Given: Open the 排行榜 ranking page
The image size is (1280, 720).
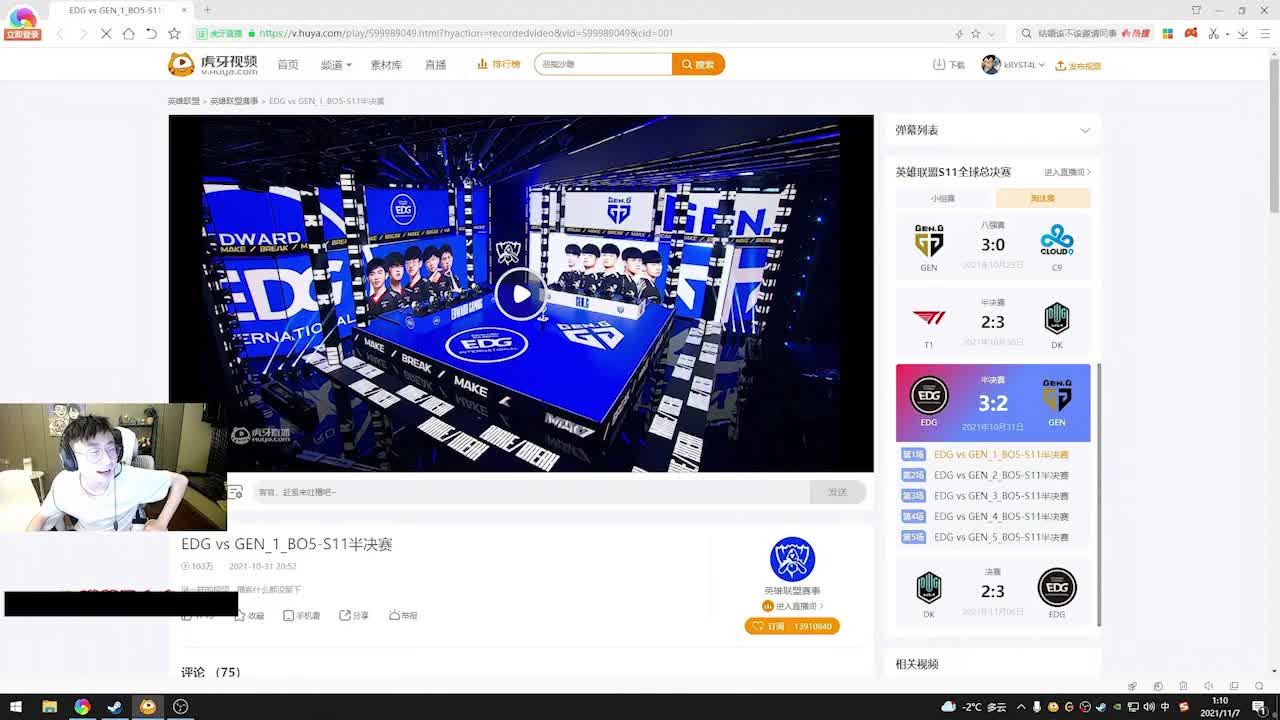Looking at the screenshot, I should [x=498, y=64].
